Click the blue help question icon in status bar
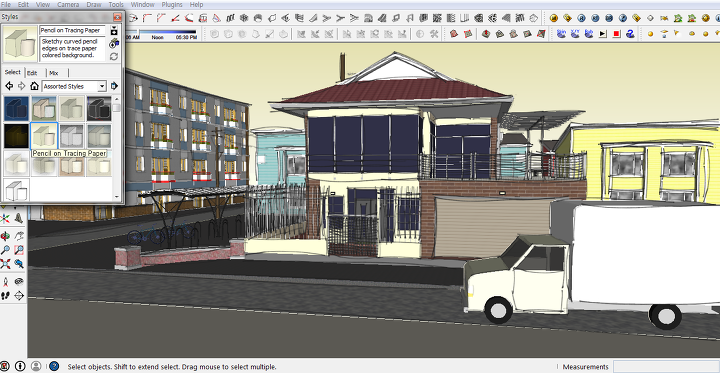 pos(54,366)
